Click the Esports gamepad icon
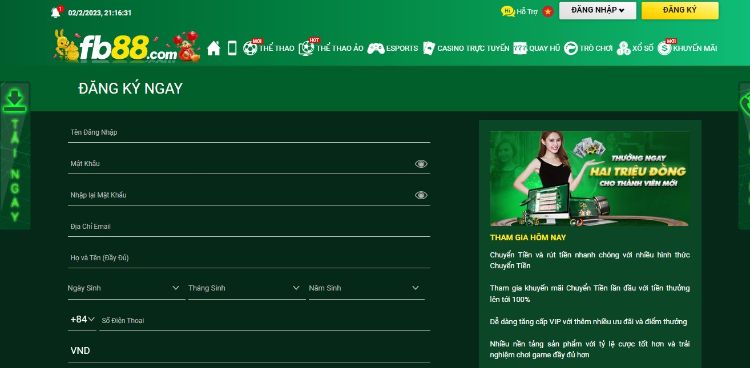750x368 pixels. tap(376, 48)
